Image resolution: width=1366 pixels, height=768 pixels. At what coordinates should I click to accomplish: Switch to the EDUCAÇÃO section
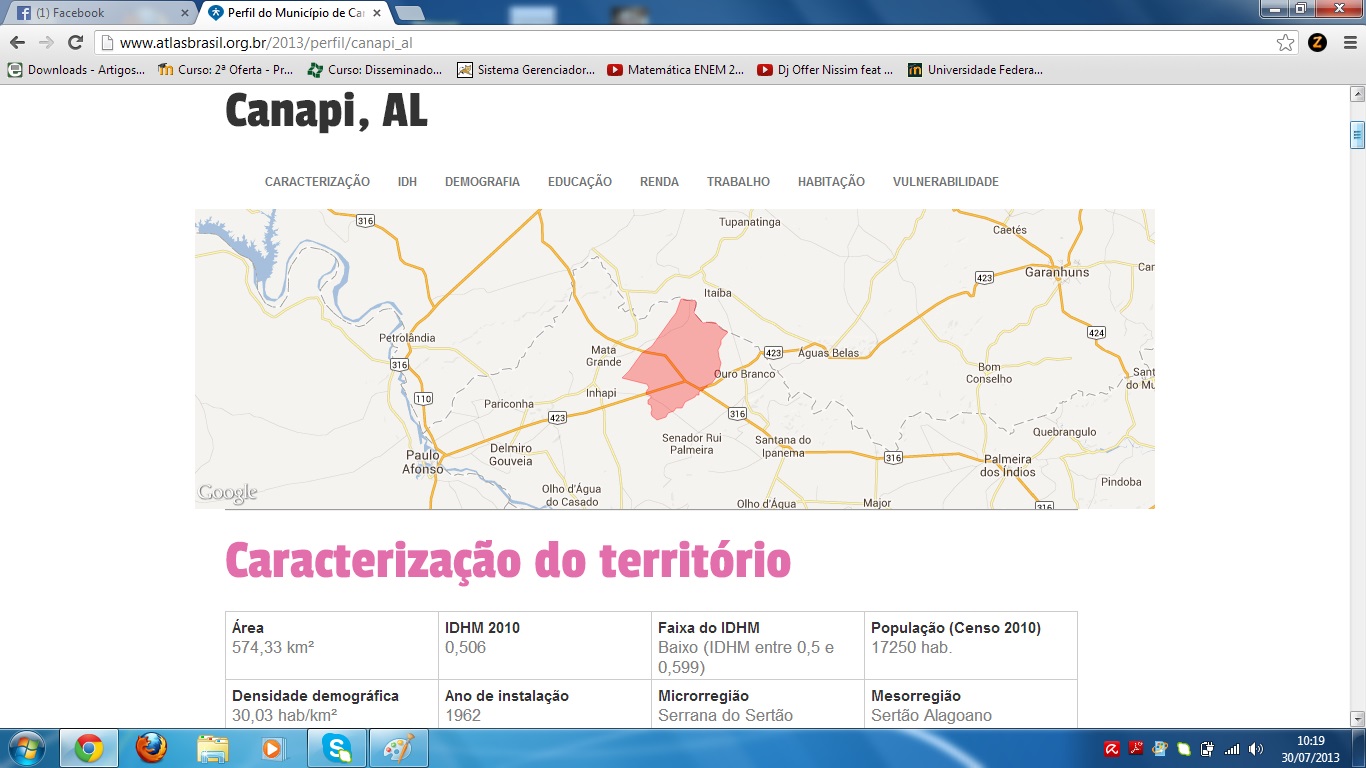[x=579, y=181]
